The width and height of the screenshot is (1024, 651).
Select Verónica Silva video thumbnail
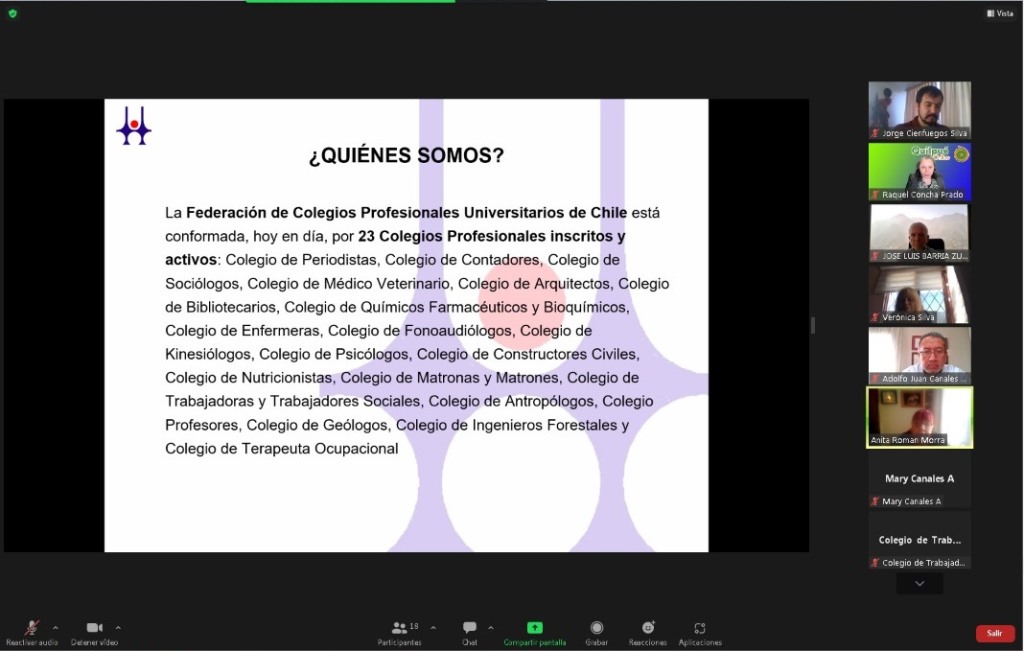[920, 294]
